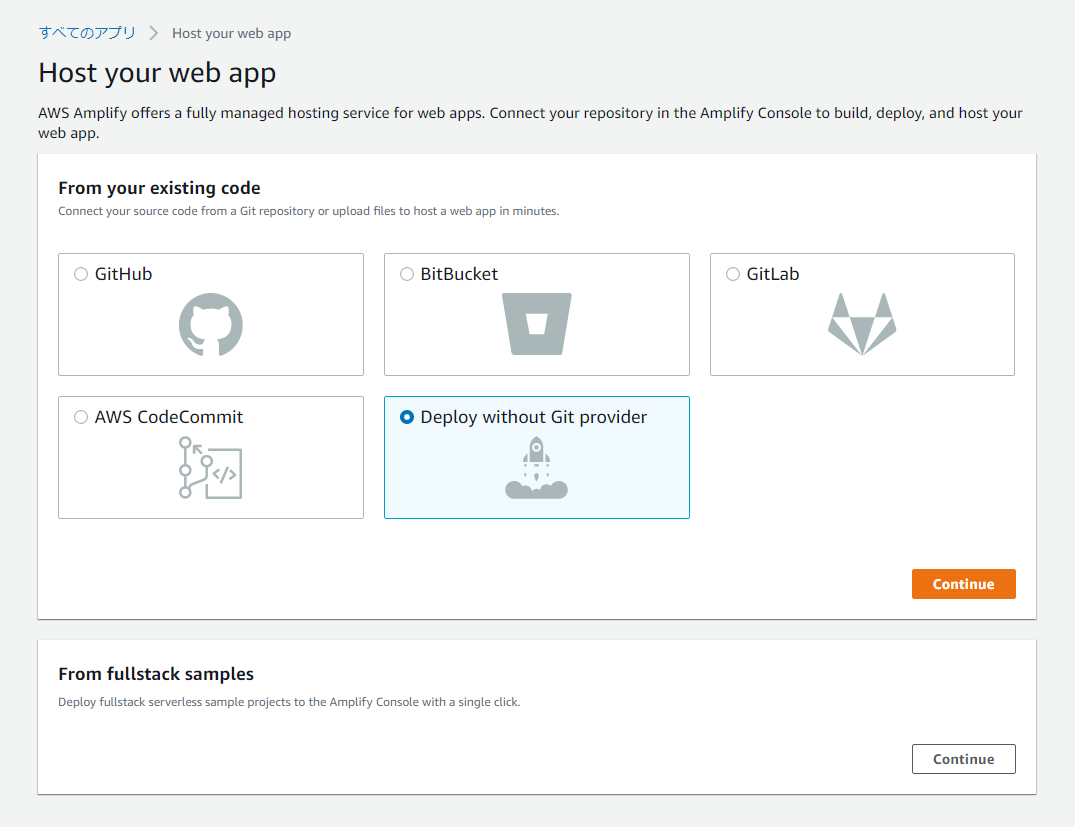Click the Host your web app page title
This screenshot has height=827, width=1075.
[x=157, y=73]
